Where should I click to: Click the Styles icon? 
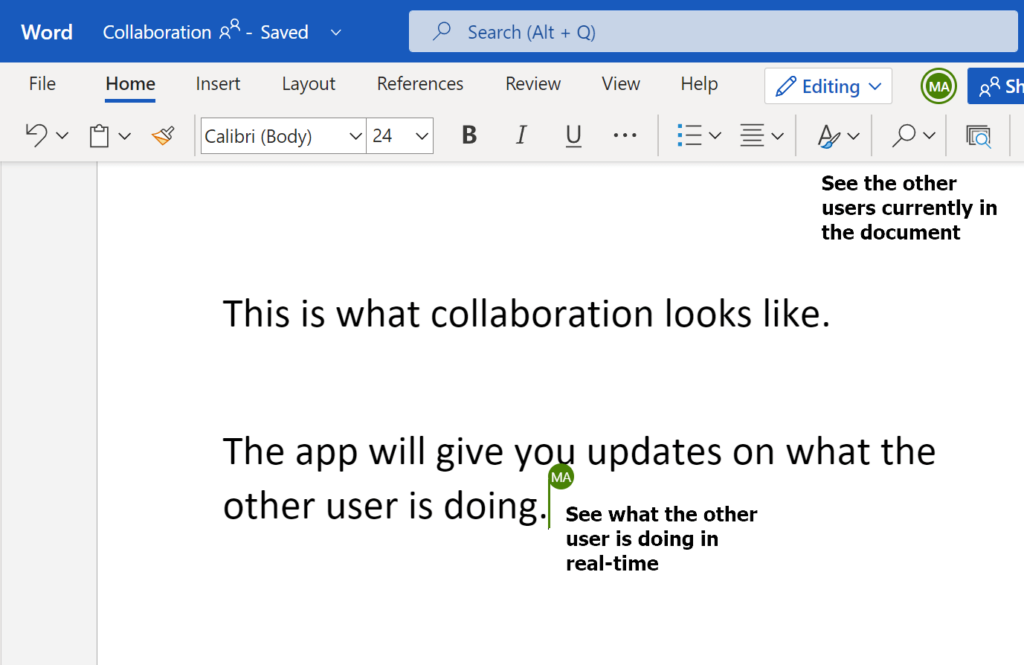pos(829,136)
